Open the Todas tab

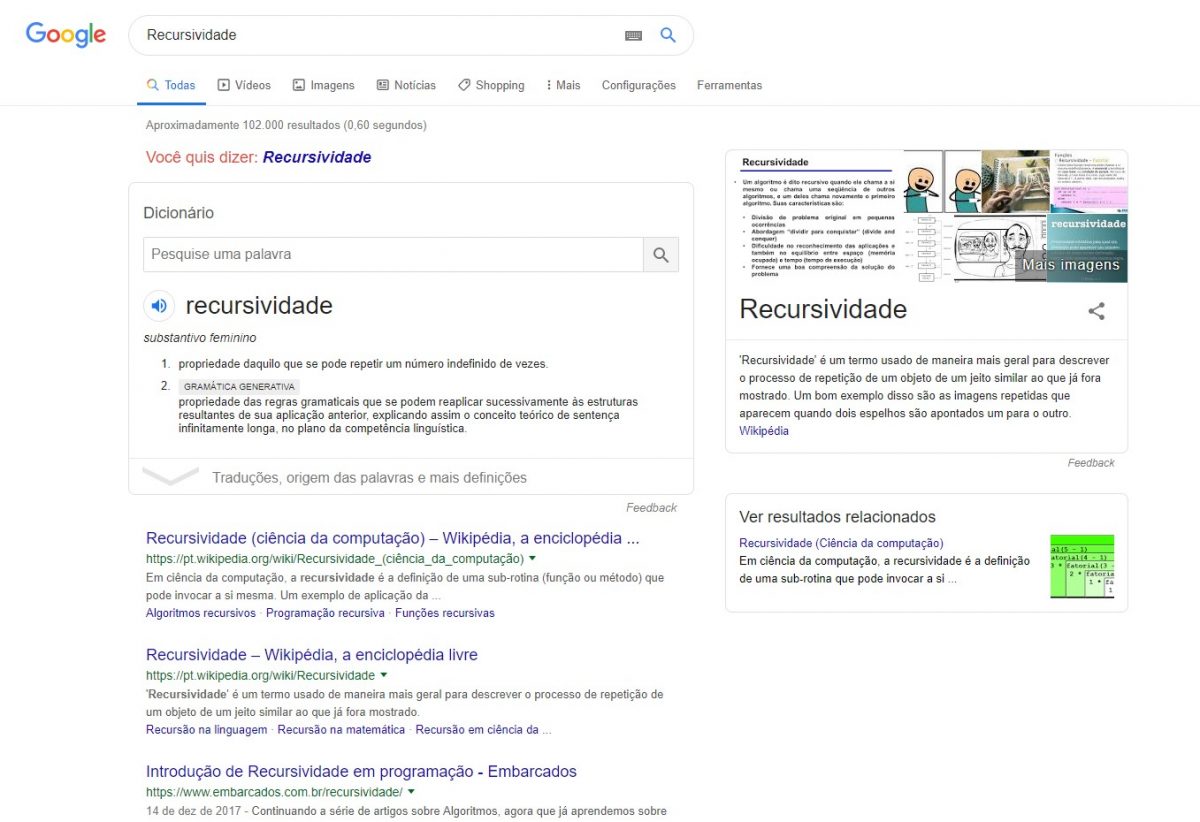pos(171,86)
